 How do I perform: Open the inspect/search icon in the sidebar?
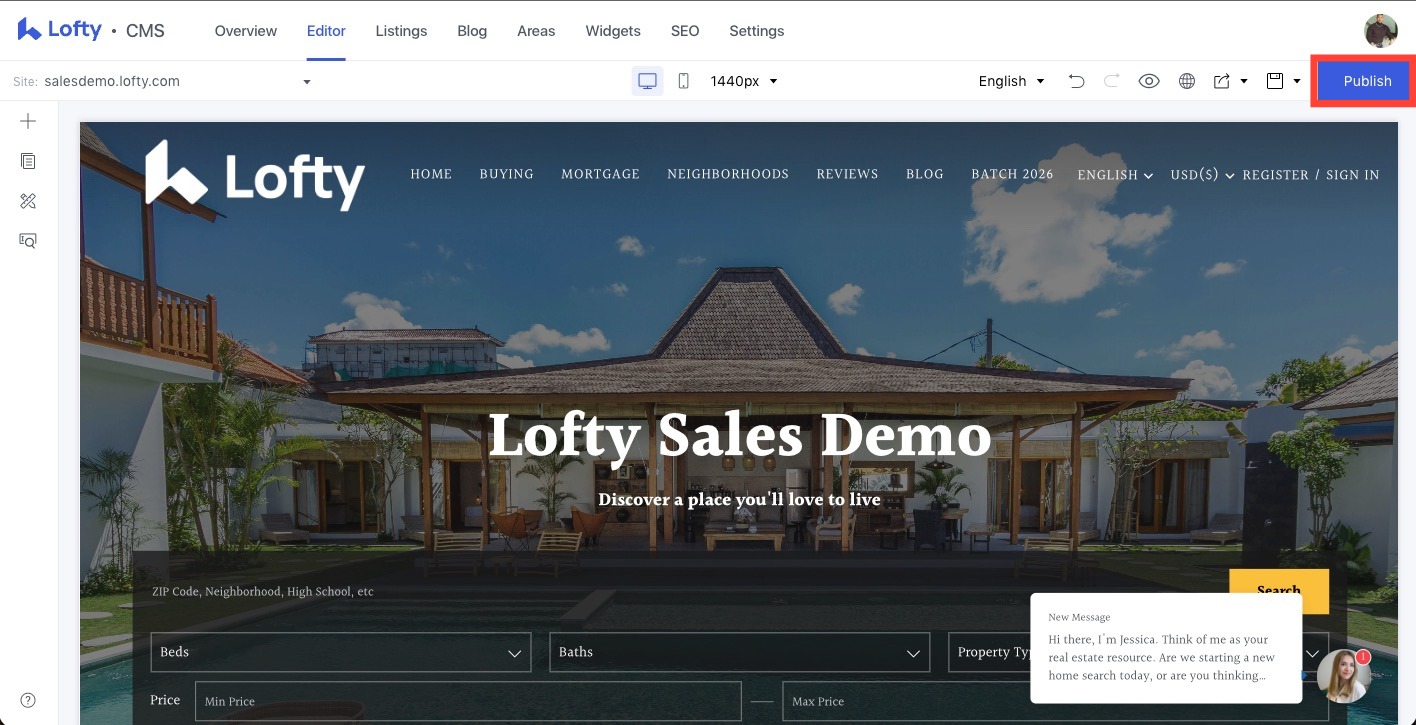pyautogui.click(x=27, y=240)
